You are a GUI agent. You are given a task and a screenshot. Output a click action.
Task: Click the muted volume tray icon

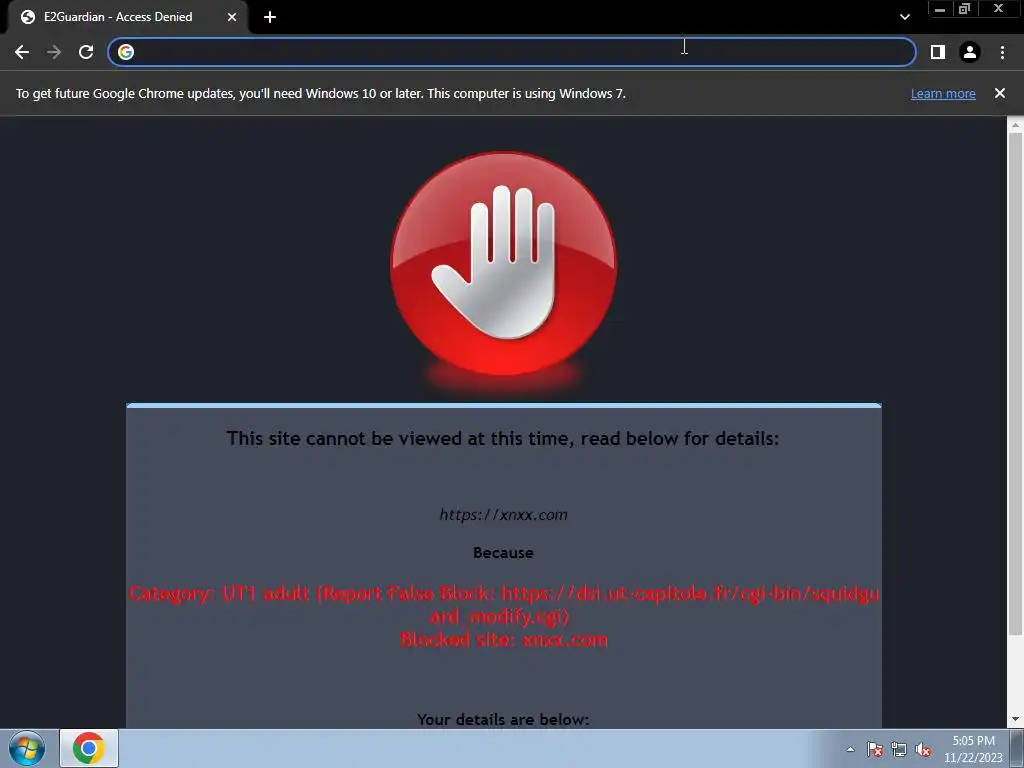[923, 750]
